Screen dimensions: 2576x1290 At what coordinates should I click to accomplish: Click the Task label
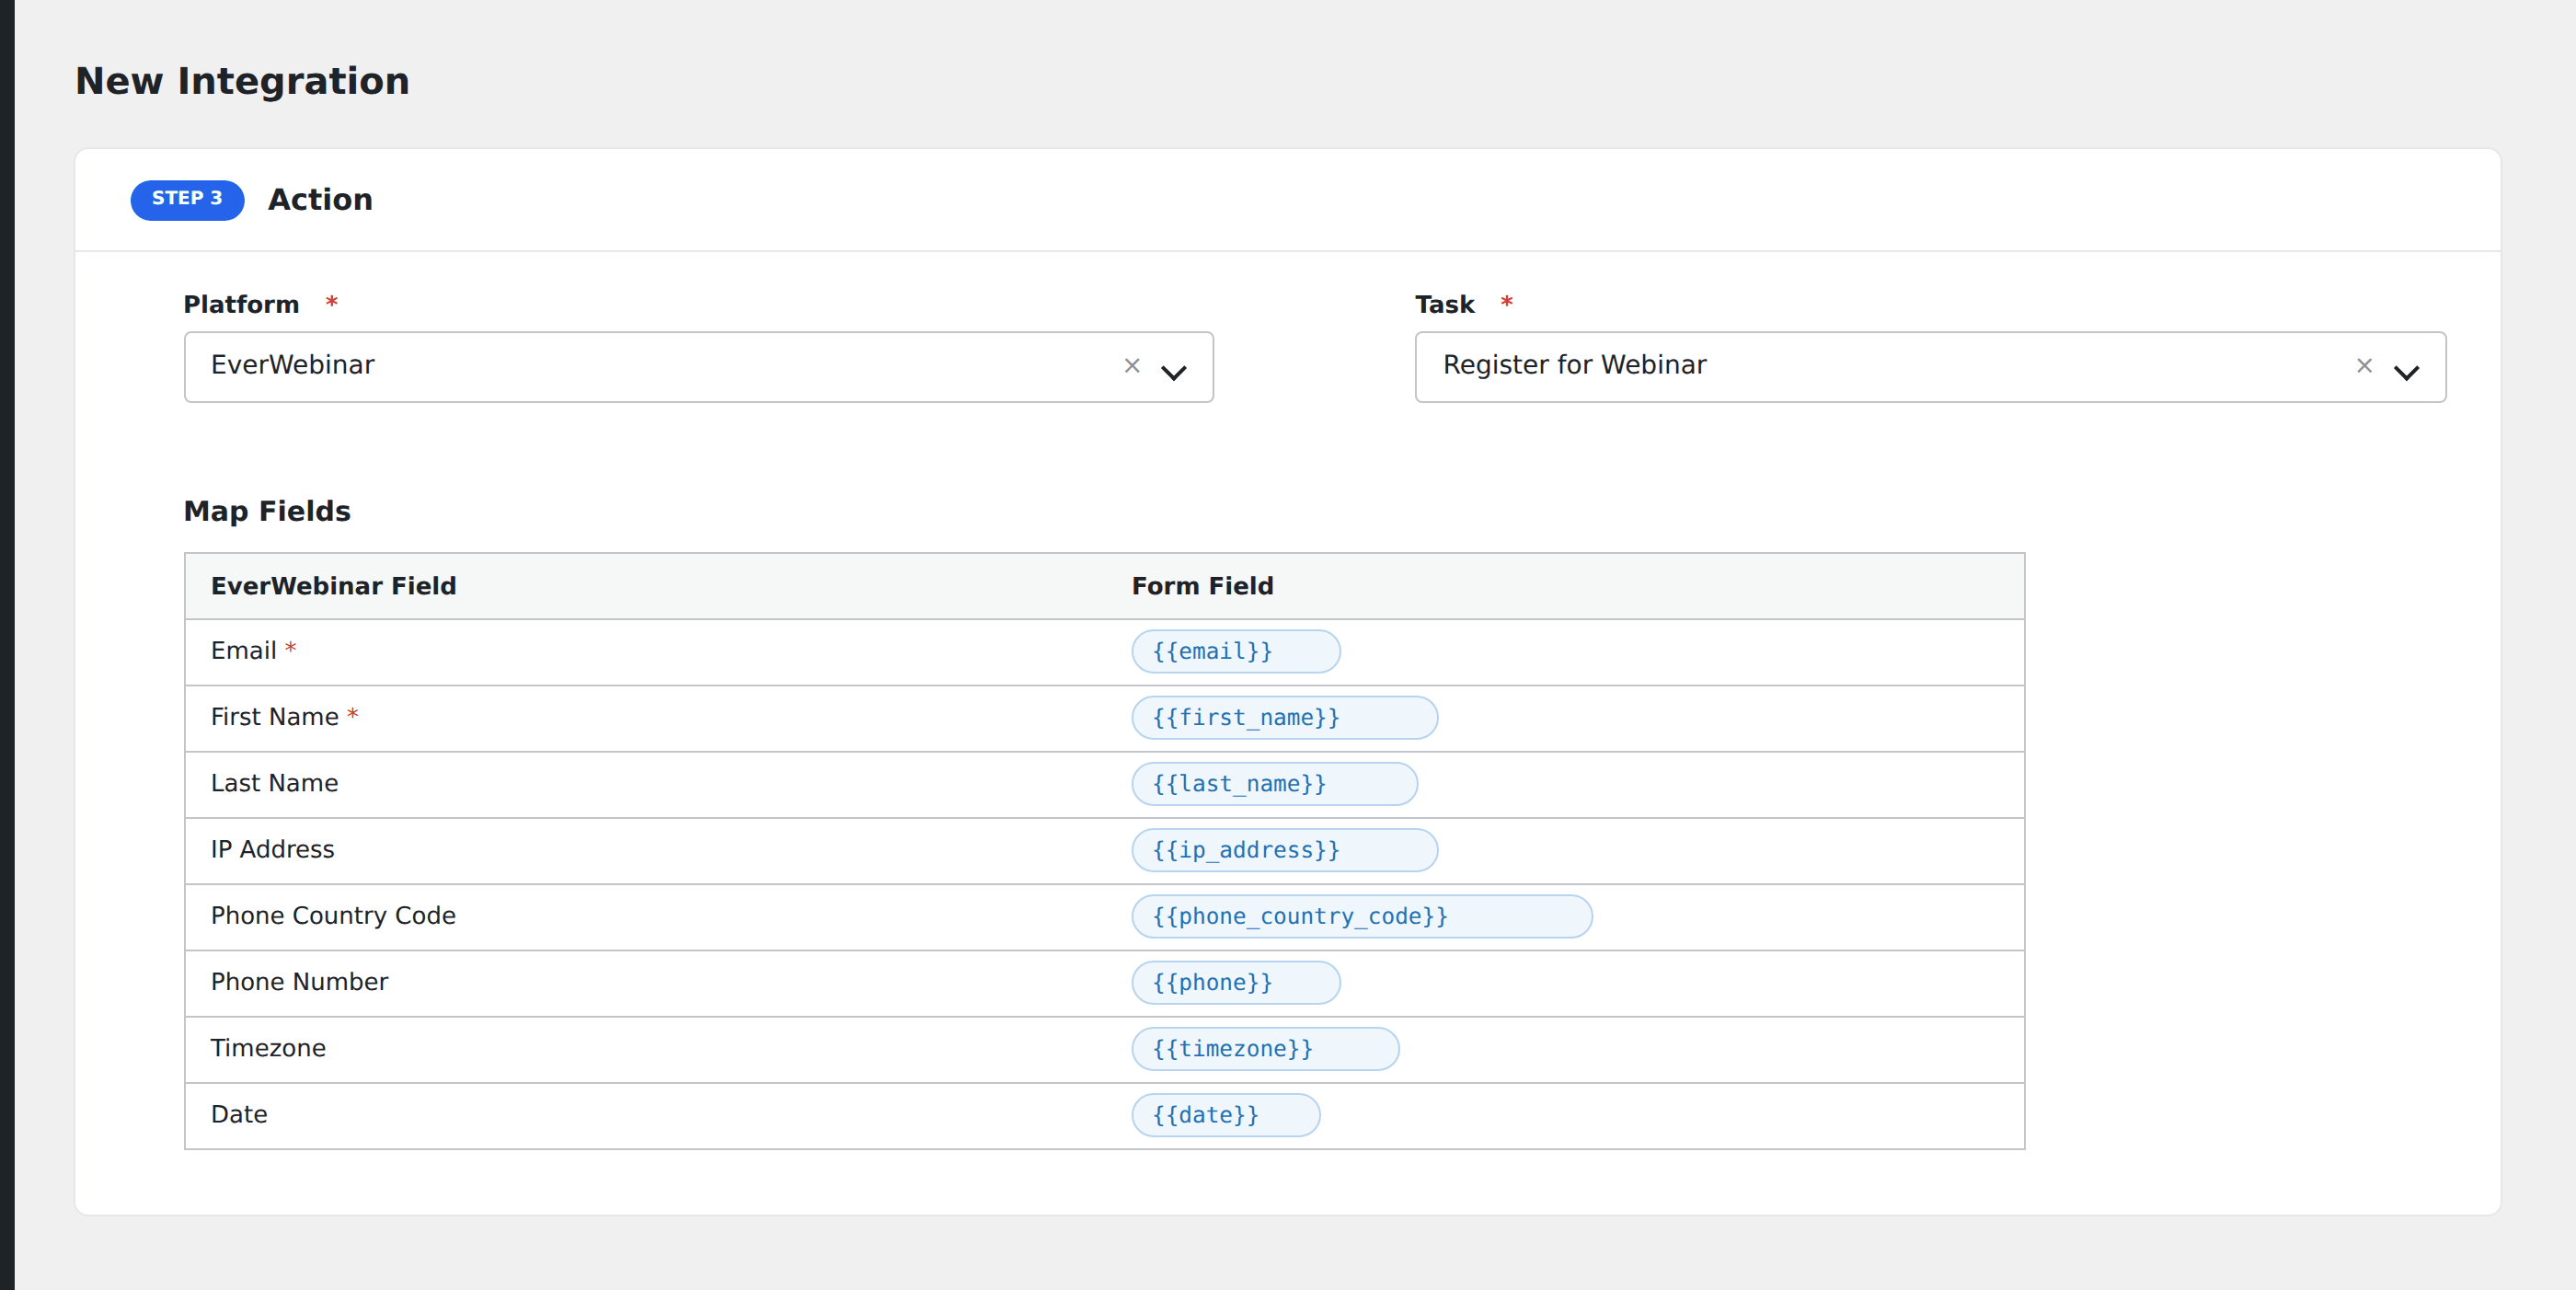pos(1444,304)
